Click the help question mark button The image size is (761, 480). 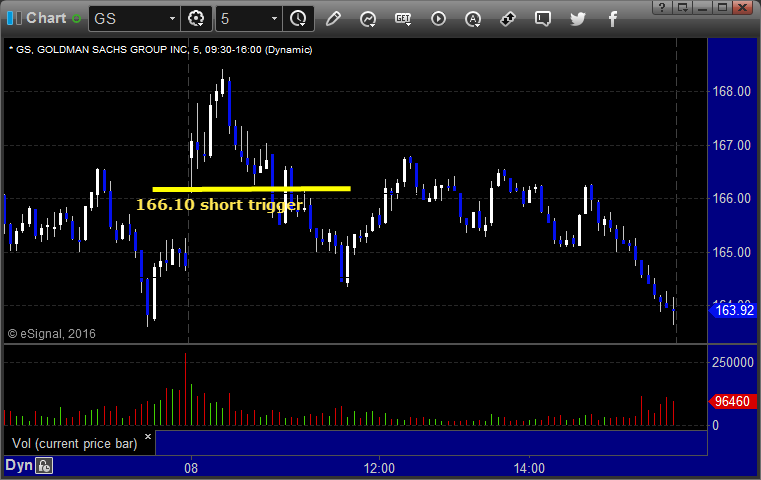[662, 7]
